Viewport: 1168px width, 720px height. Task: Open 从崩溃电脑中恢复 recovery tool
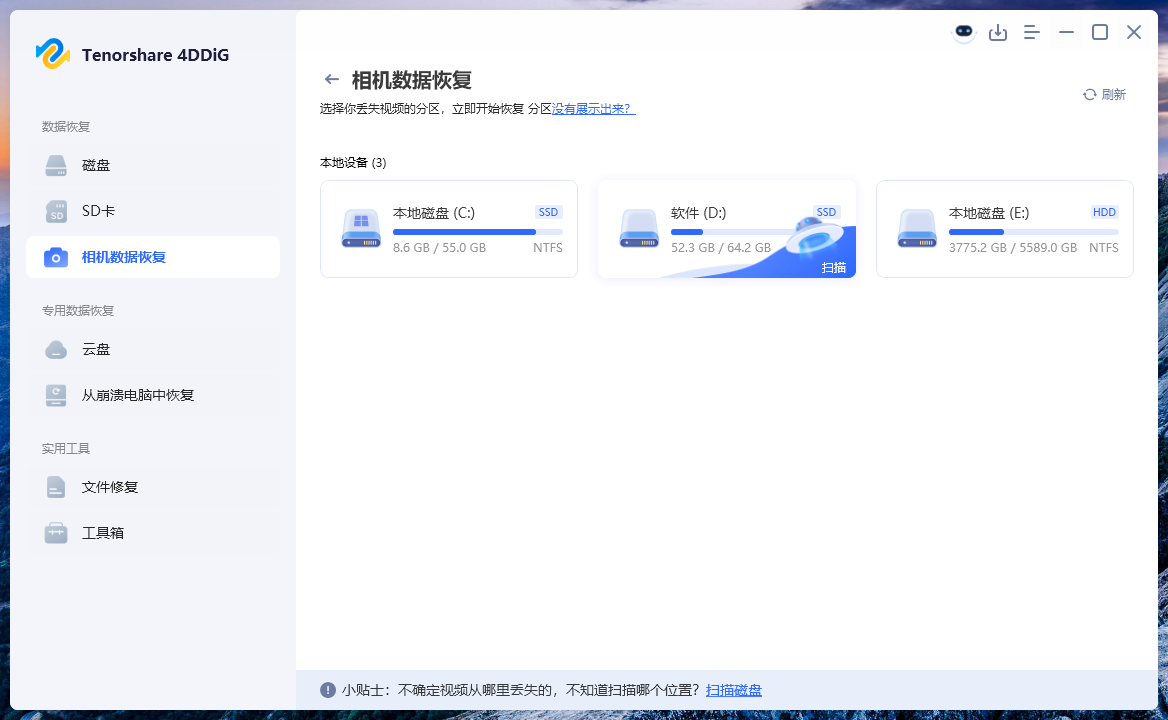[55, 395]
